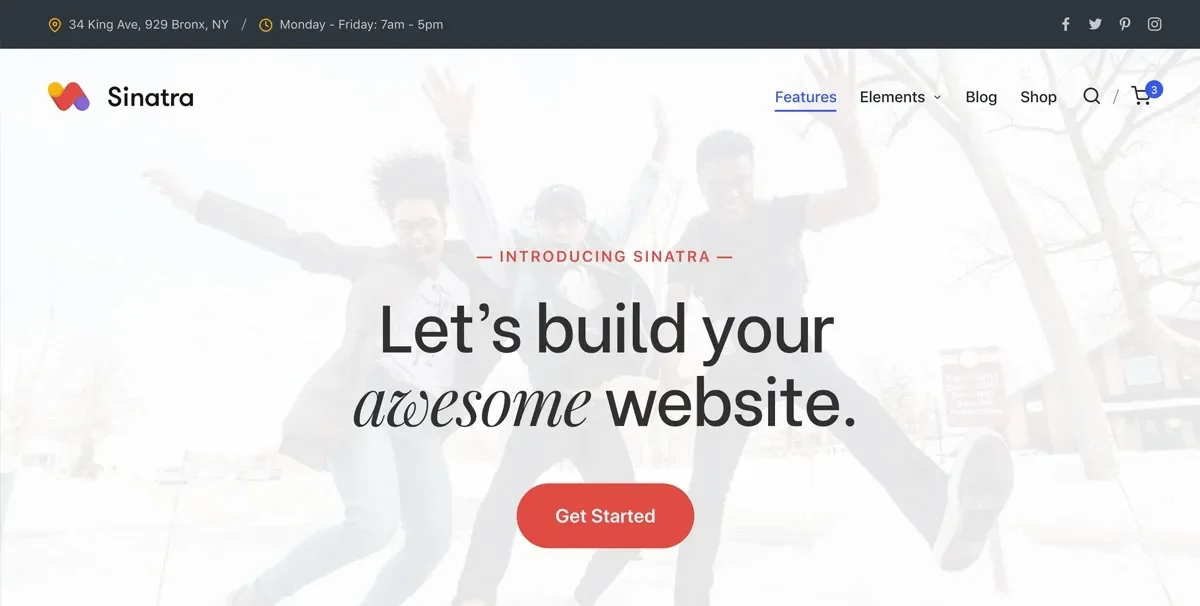Go to the Features menu item
Image resolution: width=1200 pixels, height=606 pixels.
coord(806,97)
